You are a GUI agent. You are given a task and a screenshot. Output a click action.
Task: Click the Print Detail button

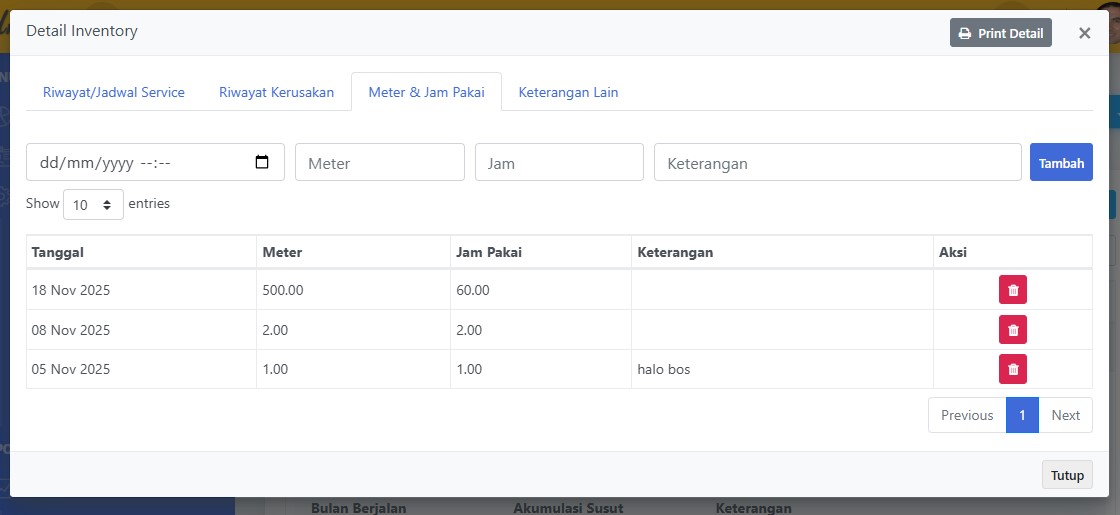(1000, 33)
